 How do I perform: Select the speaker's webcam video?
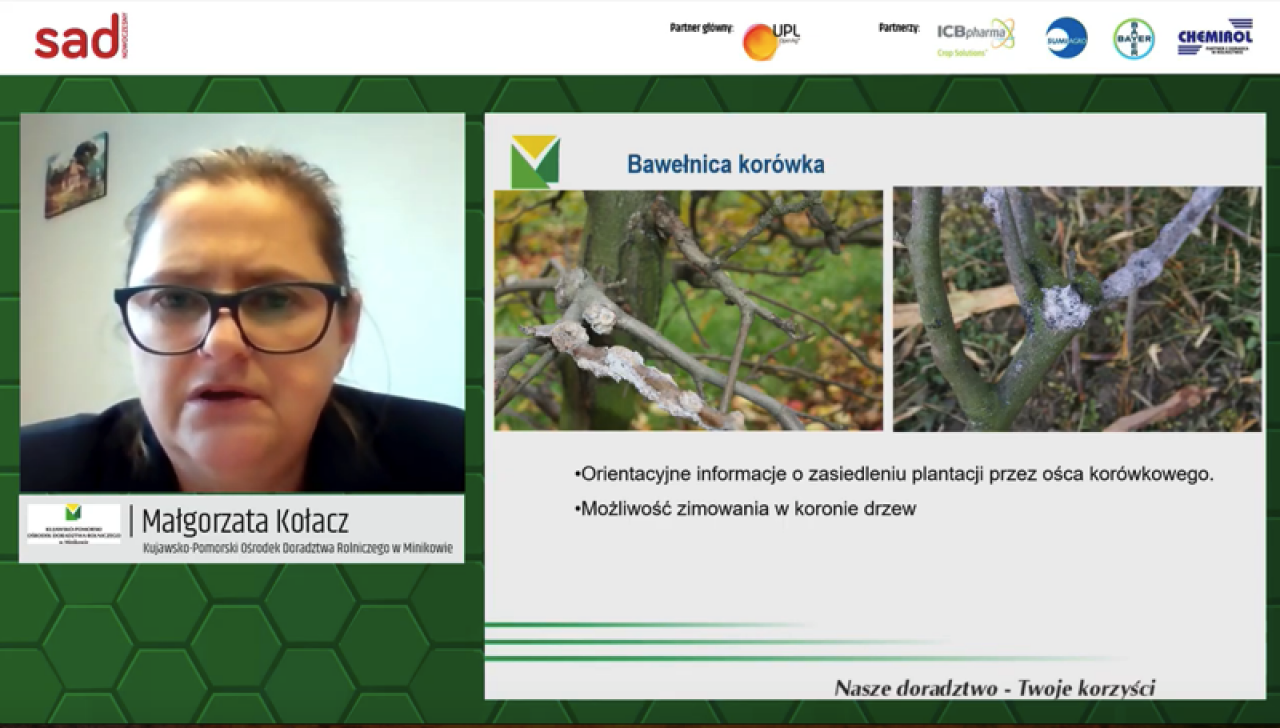242,302
